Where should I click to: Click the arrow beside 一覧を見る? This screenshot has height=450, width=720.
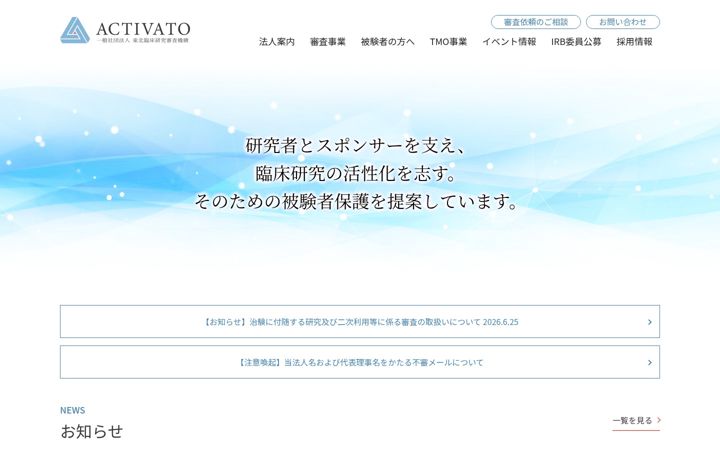coord(658,420)
